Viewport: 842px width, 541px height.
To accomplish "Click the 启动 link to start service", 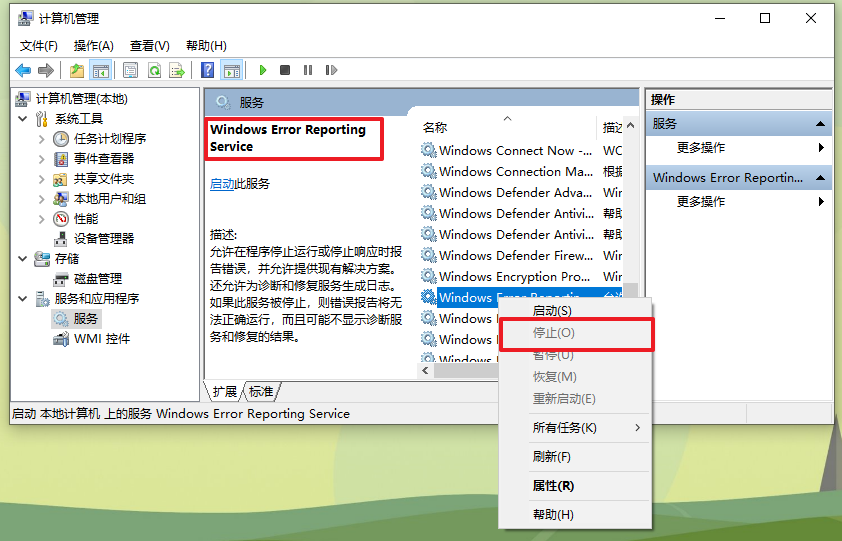I will 221,184.
